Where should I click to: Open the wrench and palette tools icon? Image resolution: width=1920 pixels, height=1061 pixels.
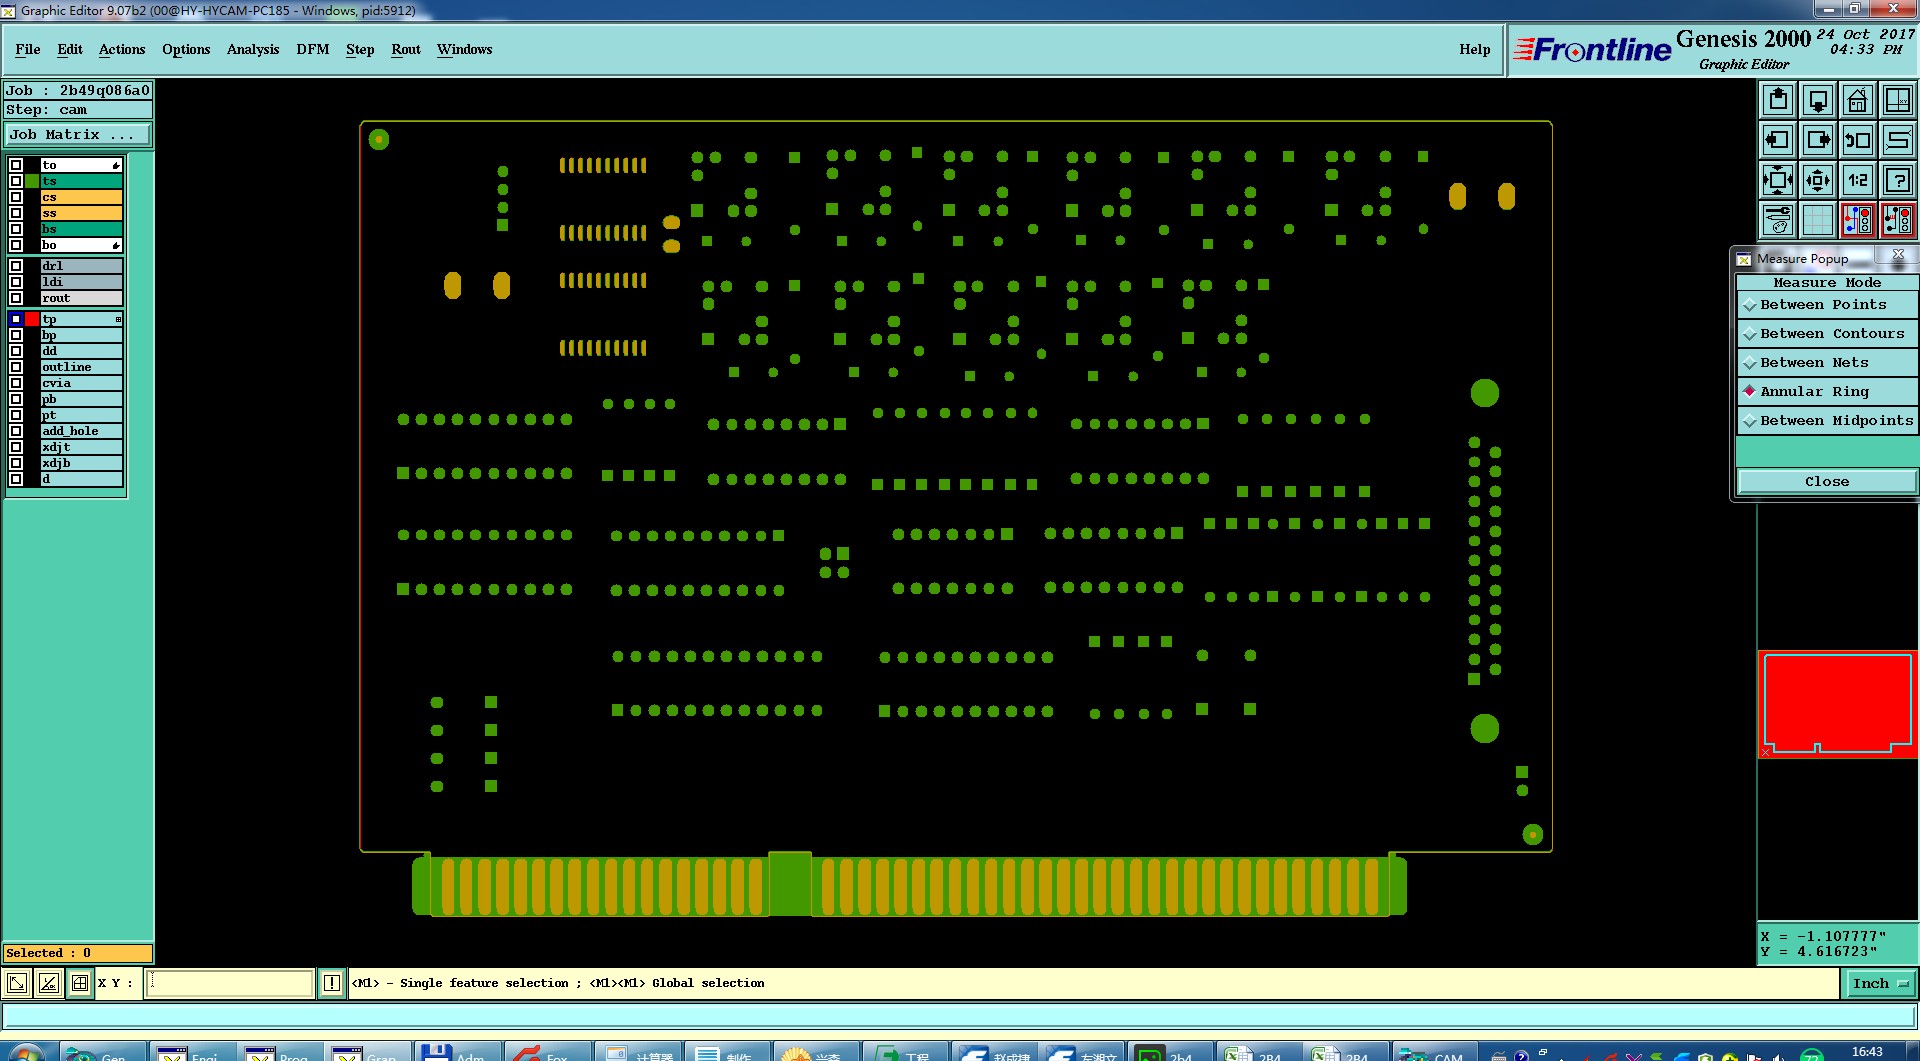1778,220
